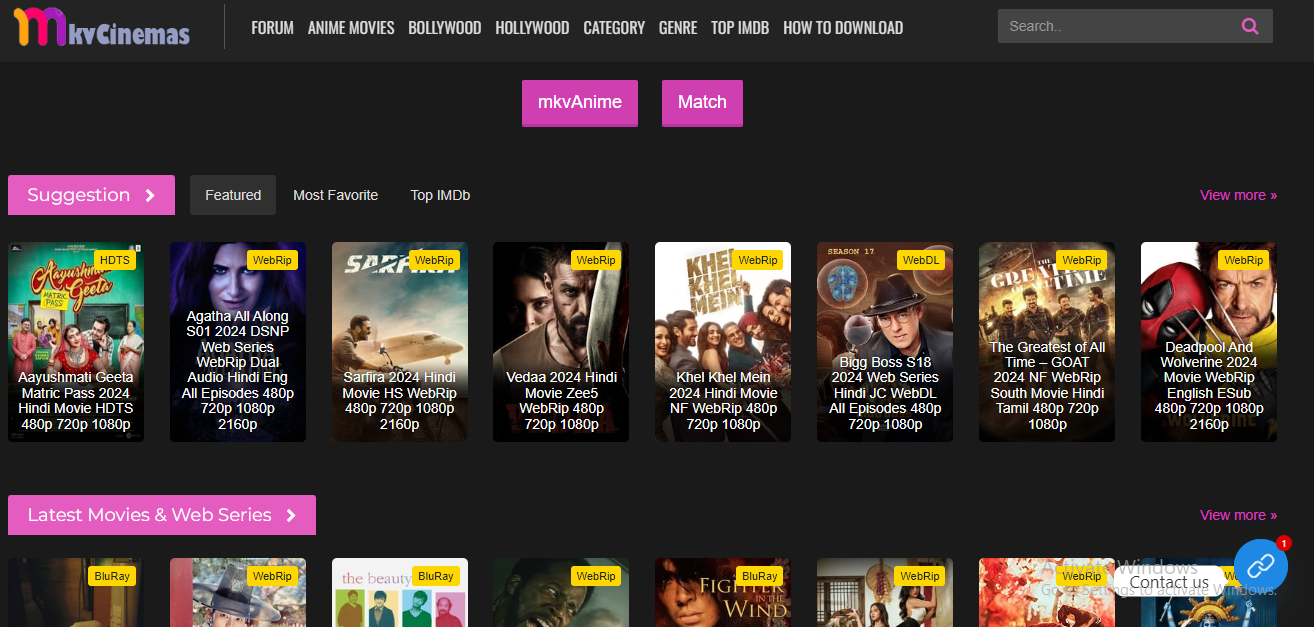Open Deadpool And Wolverine 2024 card

click(1209, 342)
